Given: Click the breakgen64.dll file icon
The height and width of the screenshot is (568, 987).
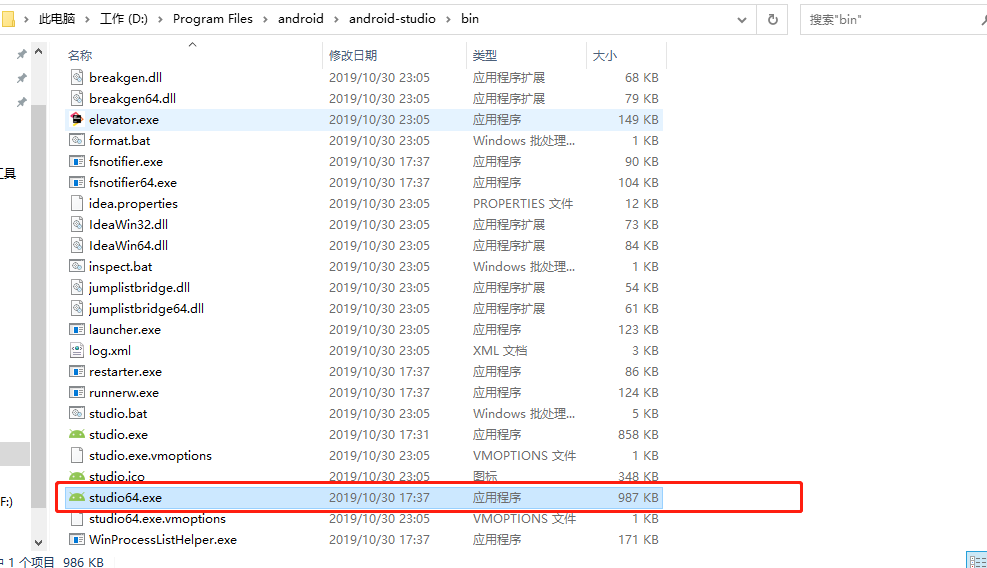Looking at the screenshot, I should pos(77,98).
